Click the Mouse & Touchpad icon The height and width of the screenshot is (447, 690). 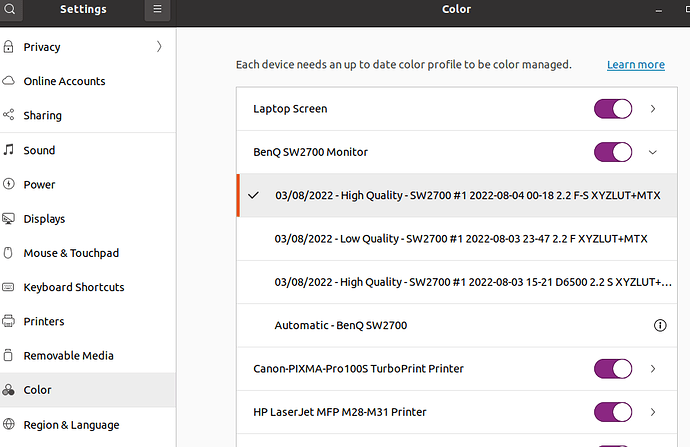pos(8,253)
